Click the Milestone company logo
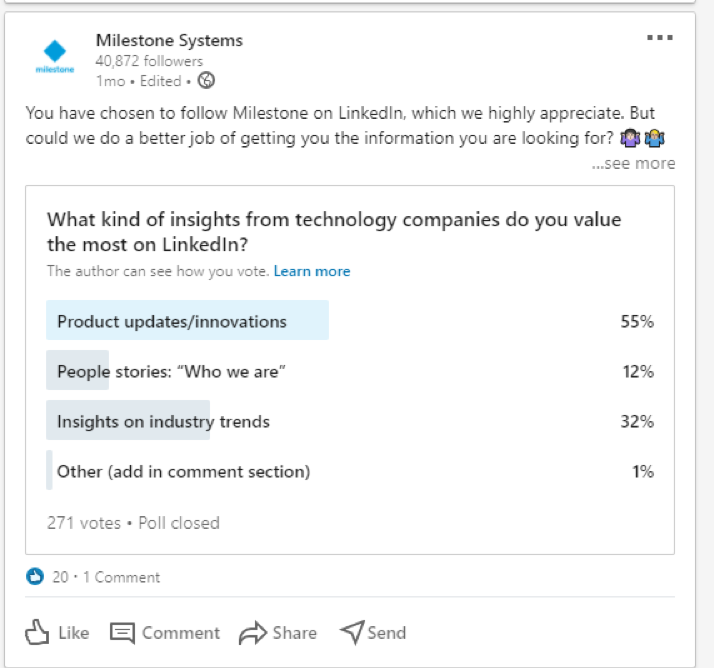 coord(55,55)
